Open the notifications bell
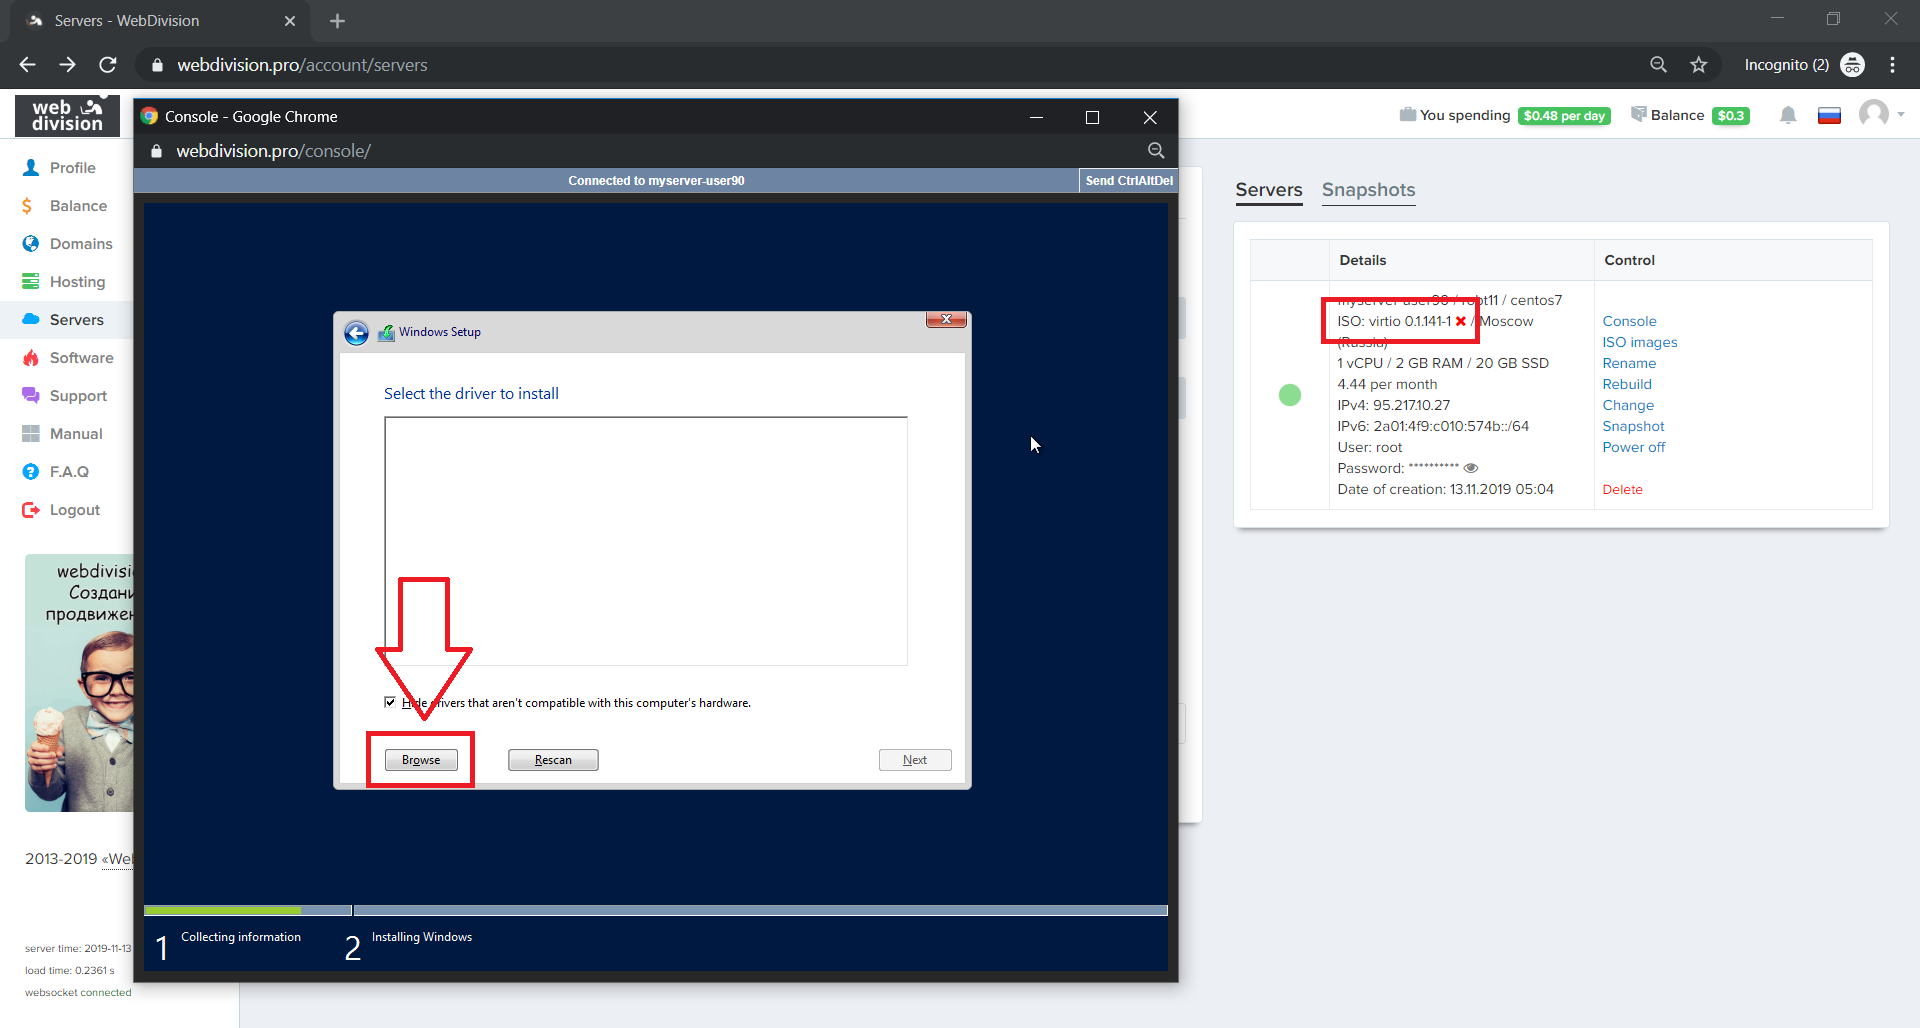The height and width of the screenshot is (1028, 1920). (1788, 115)
